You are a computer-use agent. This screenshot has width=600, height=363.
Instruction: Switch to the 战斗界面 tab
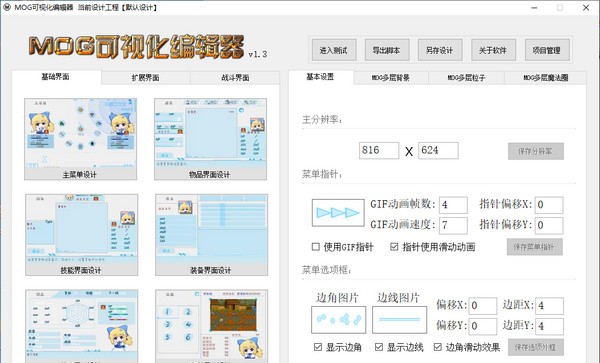pos(235,78)
